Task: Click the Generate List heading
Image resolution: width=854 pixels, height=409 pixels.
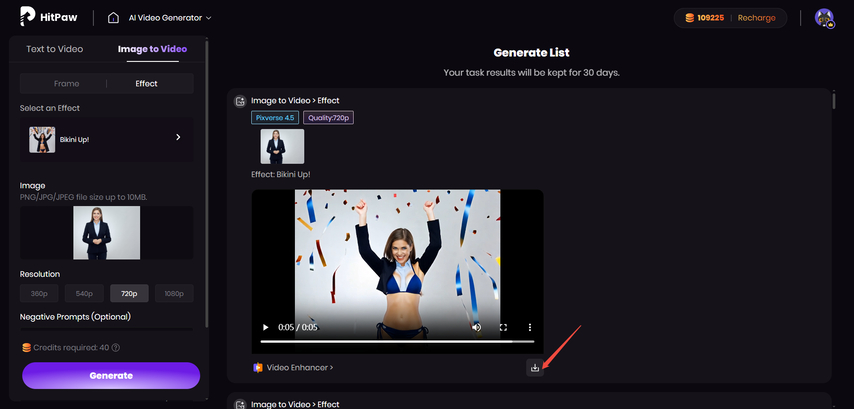Action: (x=532, y=53)
